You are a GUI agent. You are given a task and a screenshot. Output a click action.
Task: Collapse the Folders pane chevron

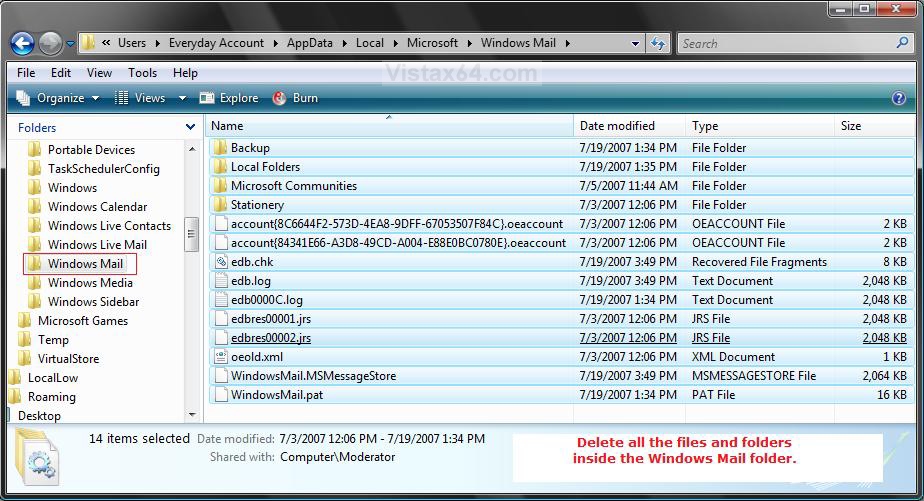(190, 127)
